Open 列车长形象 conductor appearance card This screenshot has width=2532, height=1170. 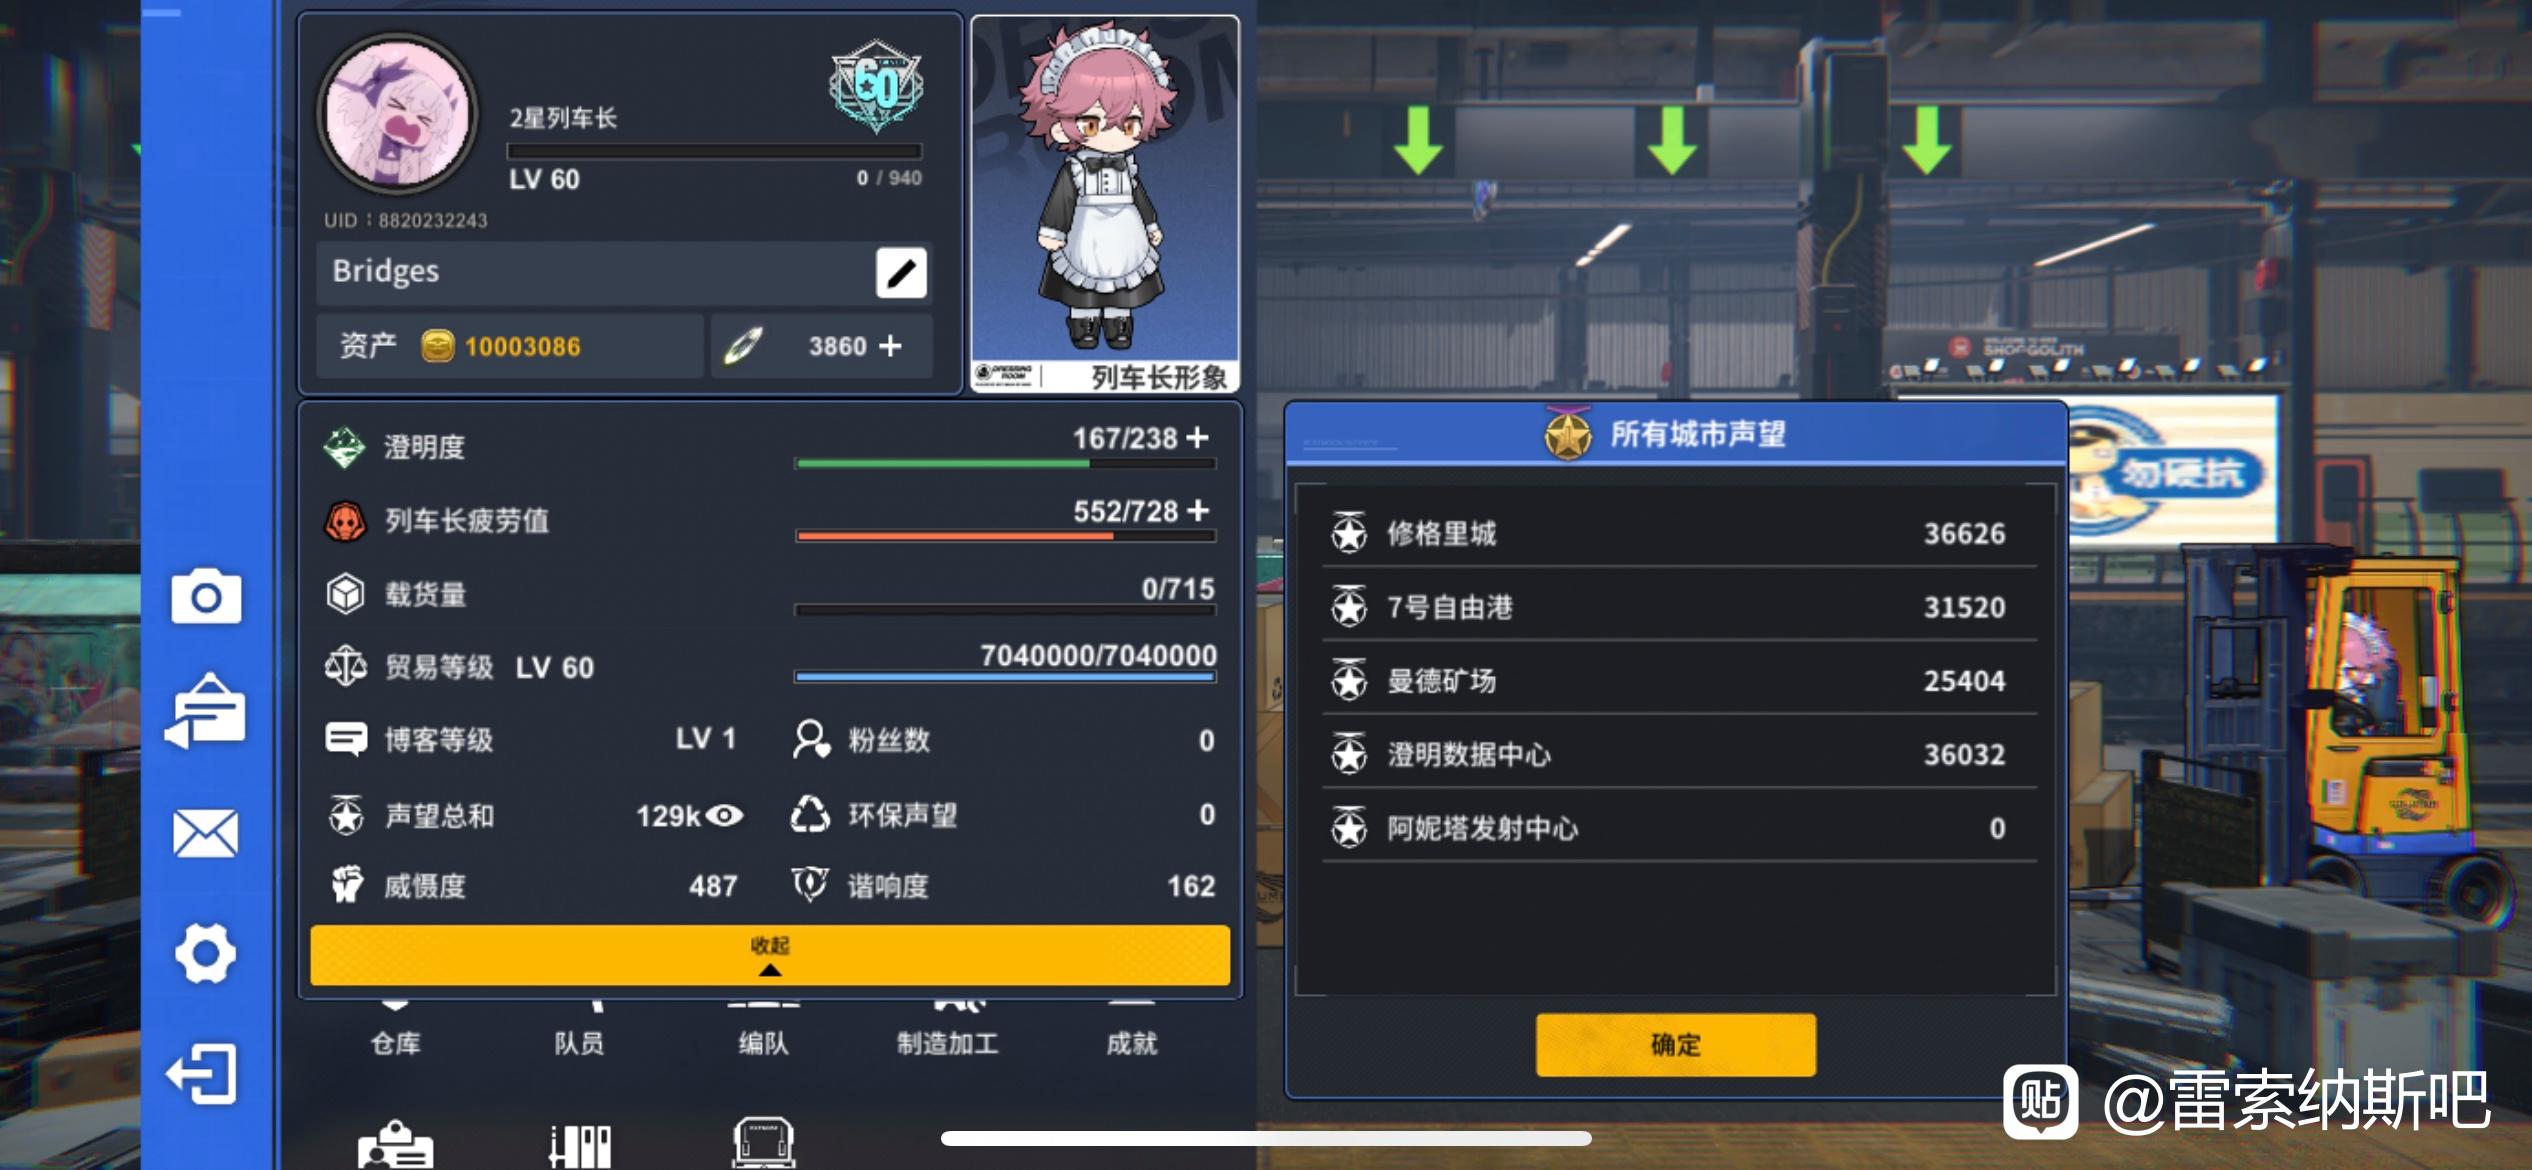click(1106, 204)
